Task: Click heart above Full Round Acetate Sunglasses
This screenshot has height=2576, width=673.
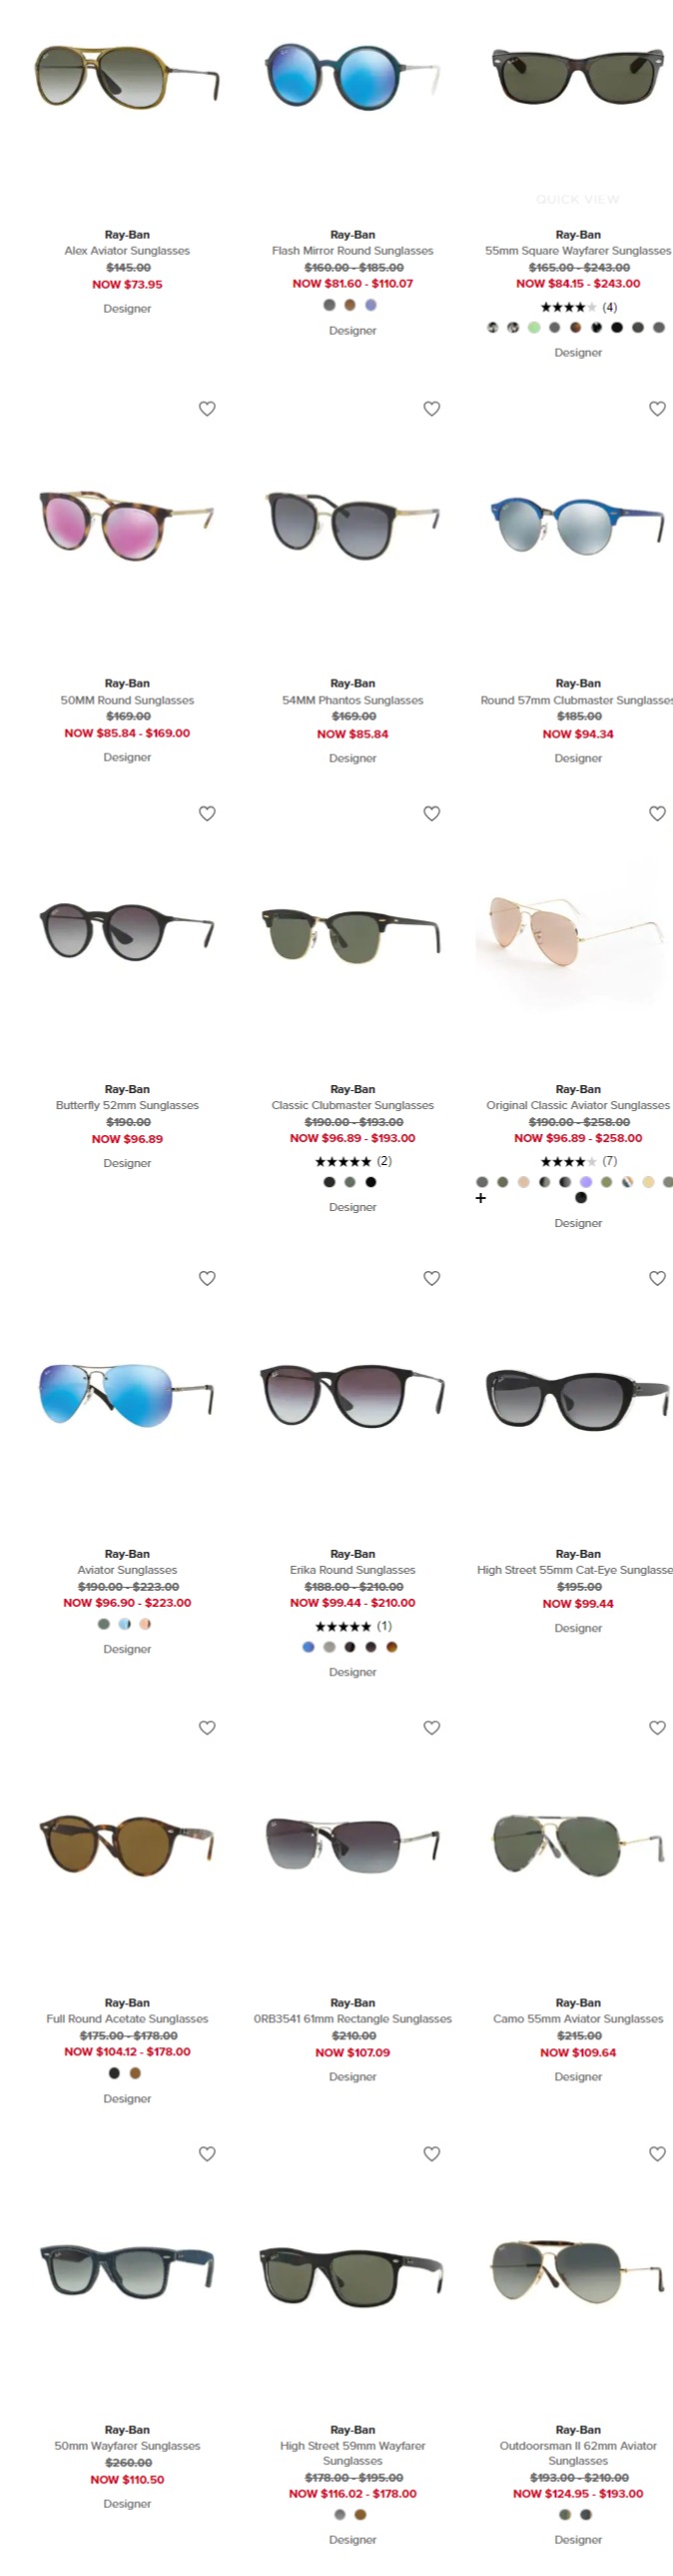Action: point(207,1727)
